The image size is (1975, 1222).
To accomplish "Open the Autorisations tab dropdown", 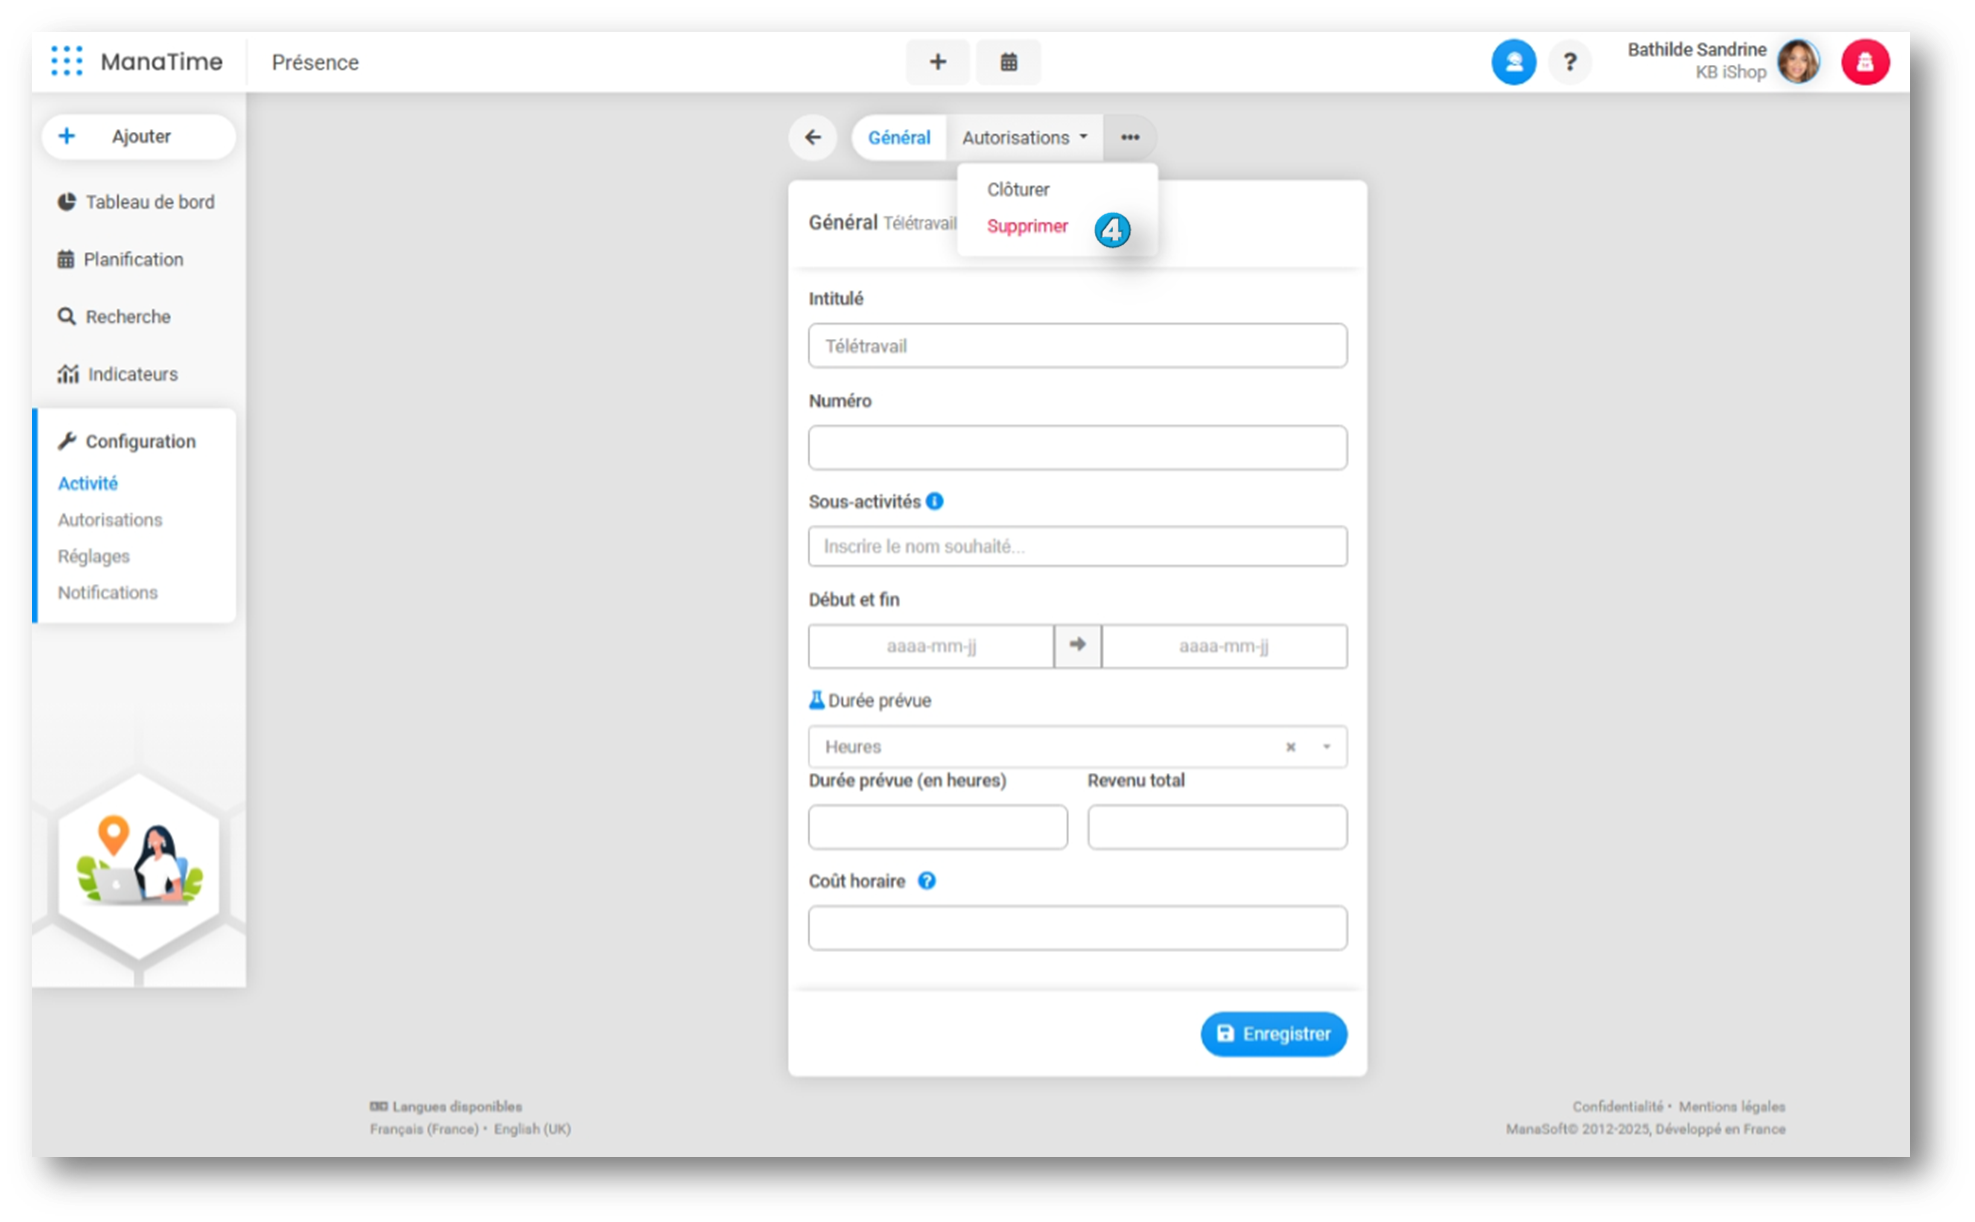I will [x=1024, y=137].
